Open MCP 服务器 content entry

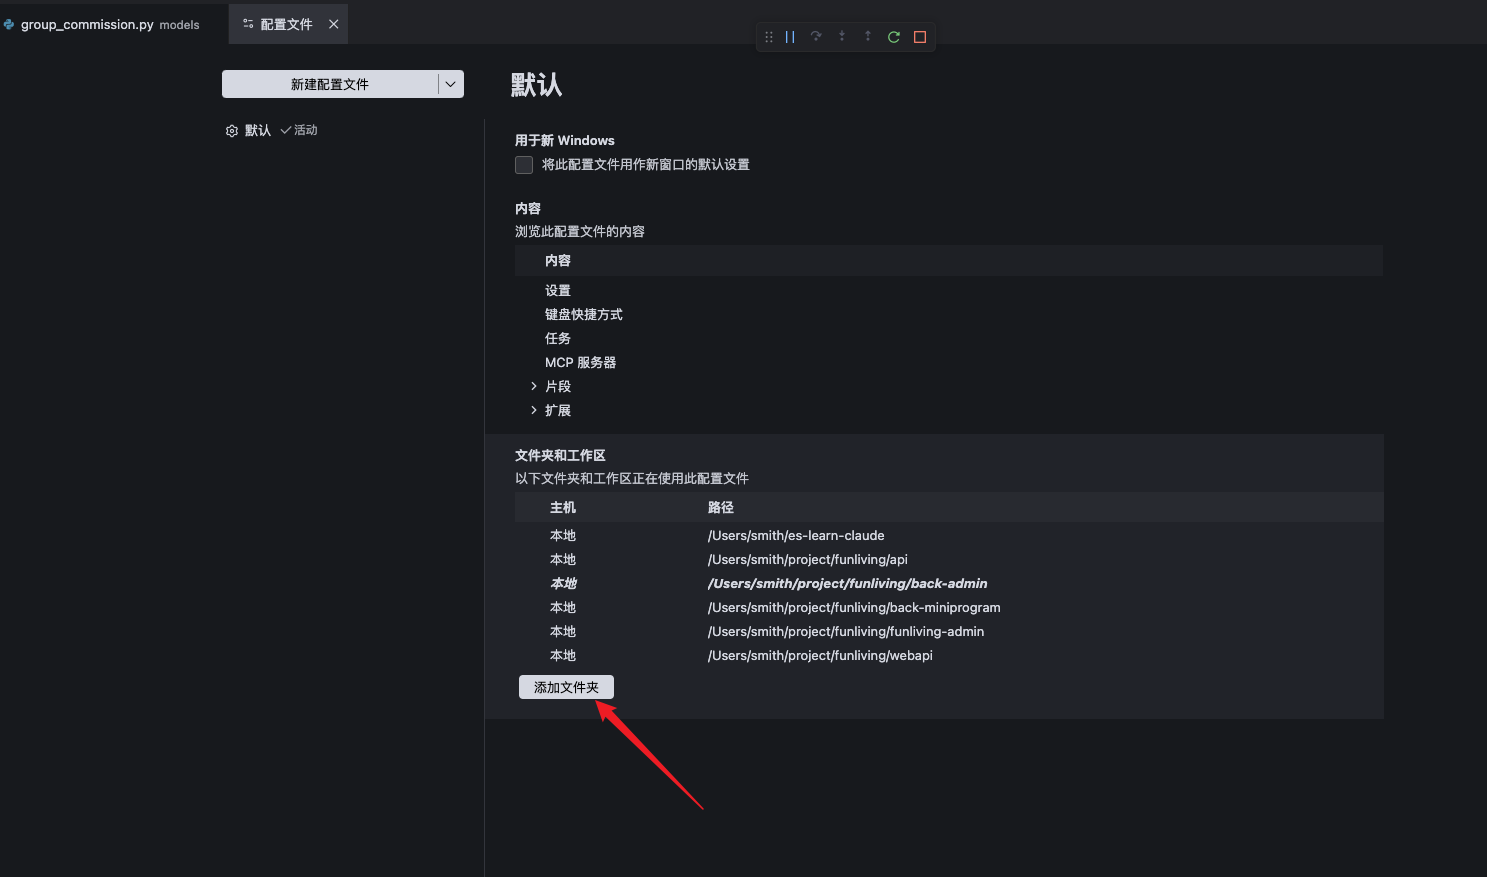[x=580, y=362]
